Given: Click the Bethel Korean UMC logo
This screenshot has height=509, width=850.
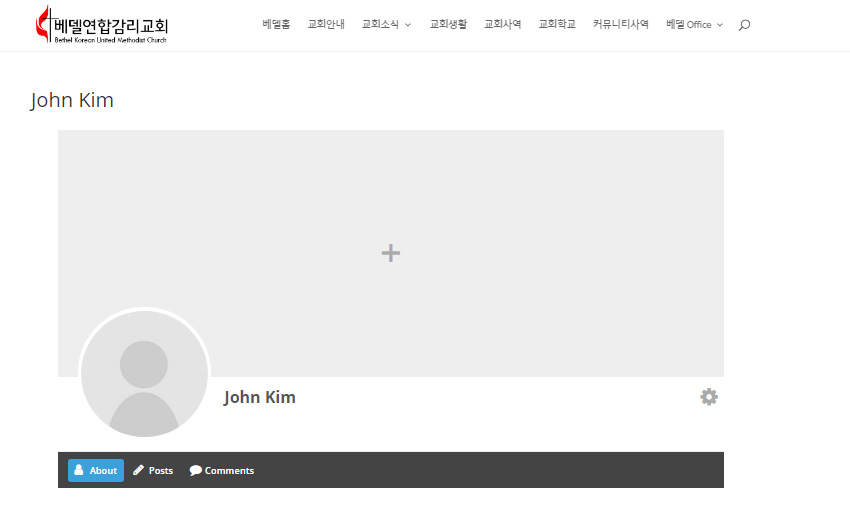Looking at the screenshot, I should pyautogui.click(x=101, y=25).
